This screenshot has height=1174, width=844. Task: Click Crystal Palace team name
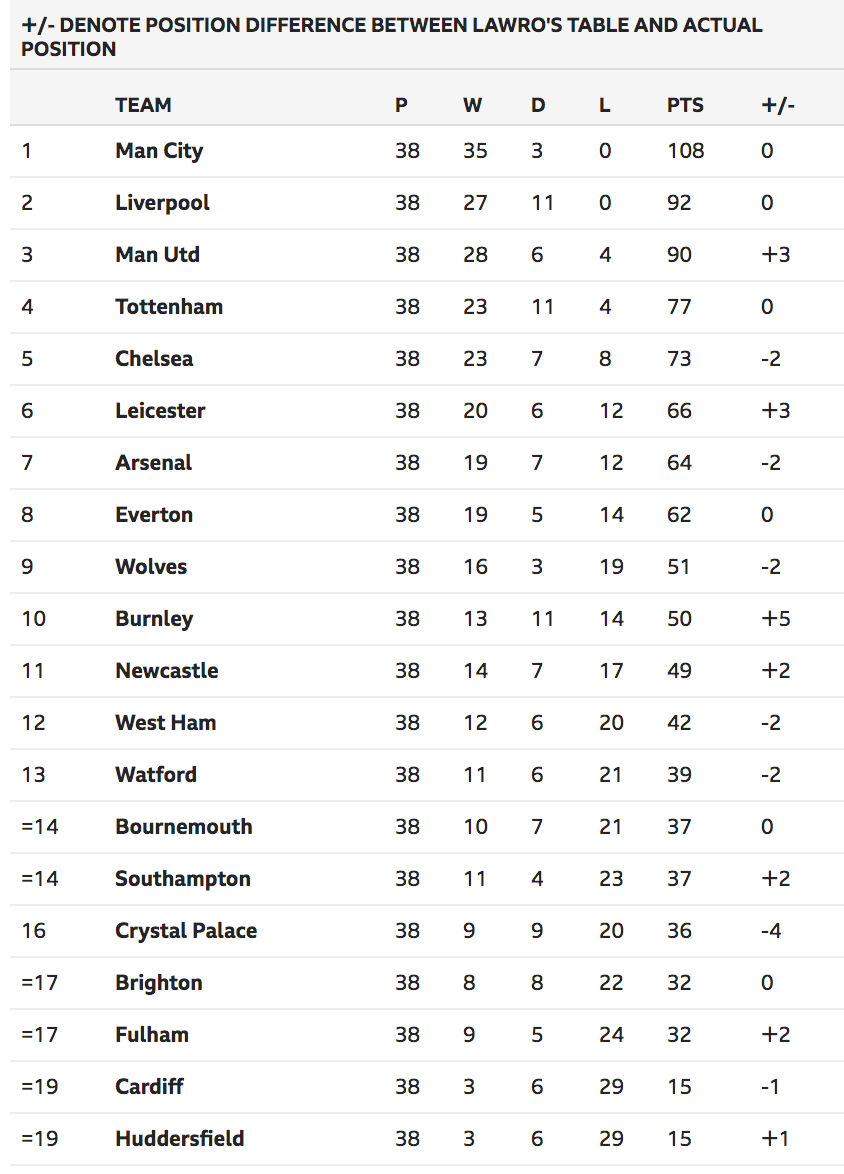pyautogui.click(x=186, y=931)
